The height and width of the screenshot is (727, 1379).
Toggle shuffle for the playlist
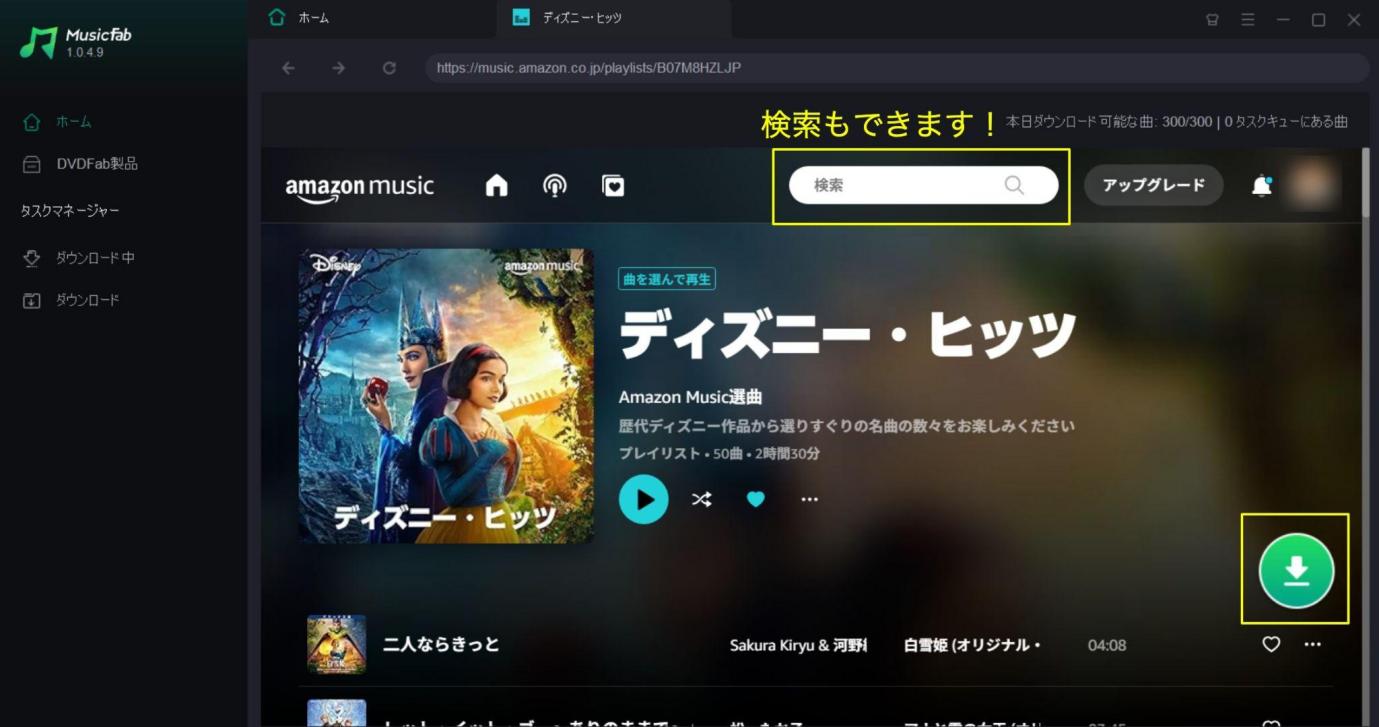click(x=702, y=499)
